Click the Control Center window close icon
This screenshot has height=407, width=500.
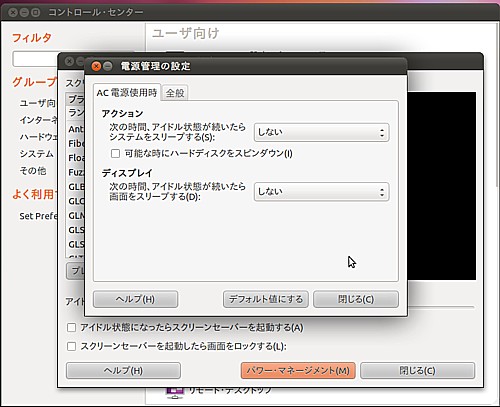click(13, 13)
